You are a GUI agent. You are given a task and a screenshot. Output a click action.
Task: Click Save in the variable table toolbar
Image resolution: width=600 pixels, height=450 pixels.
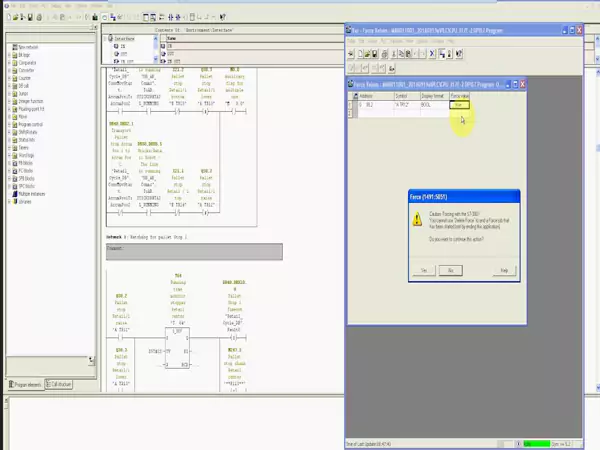[375, 54]
